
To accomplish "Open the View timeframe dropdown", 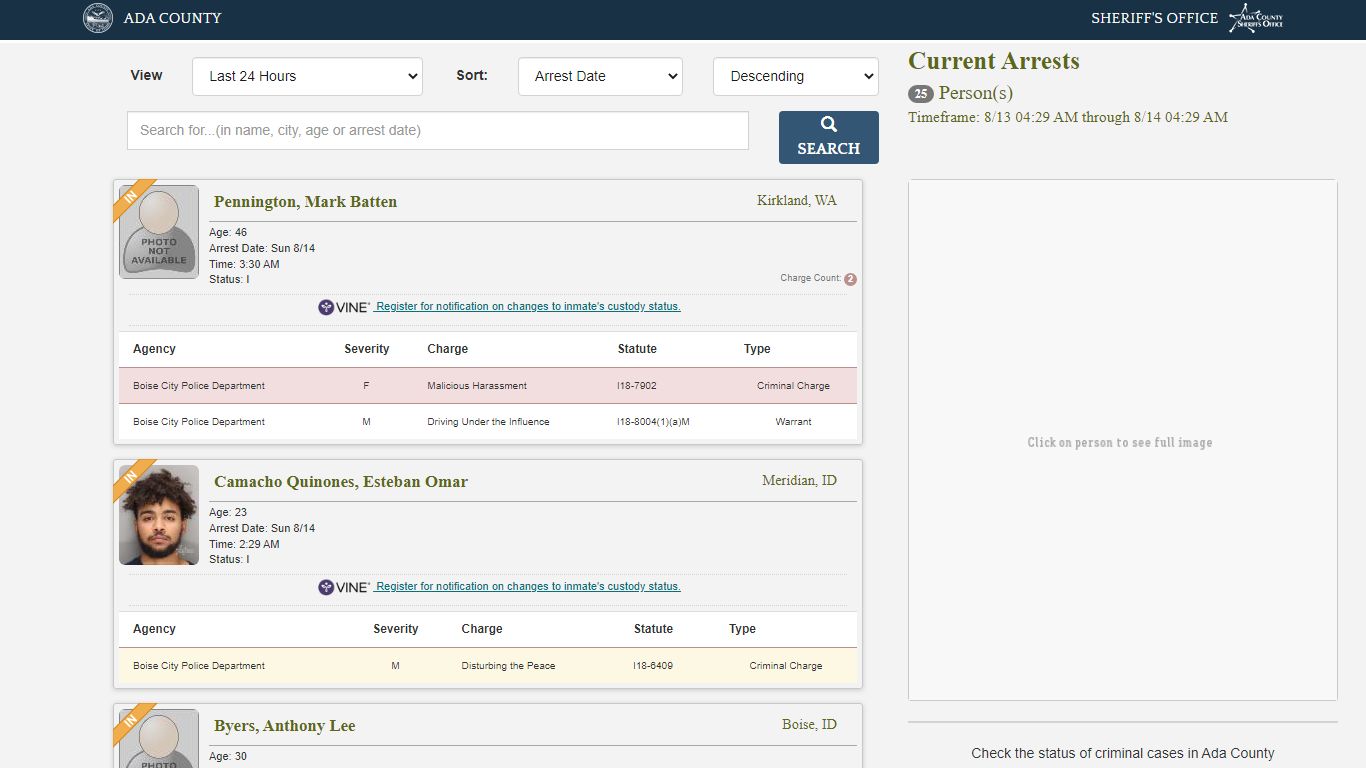I will pyautogui.click(x=307, y=76).
